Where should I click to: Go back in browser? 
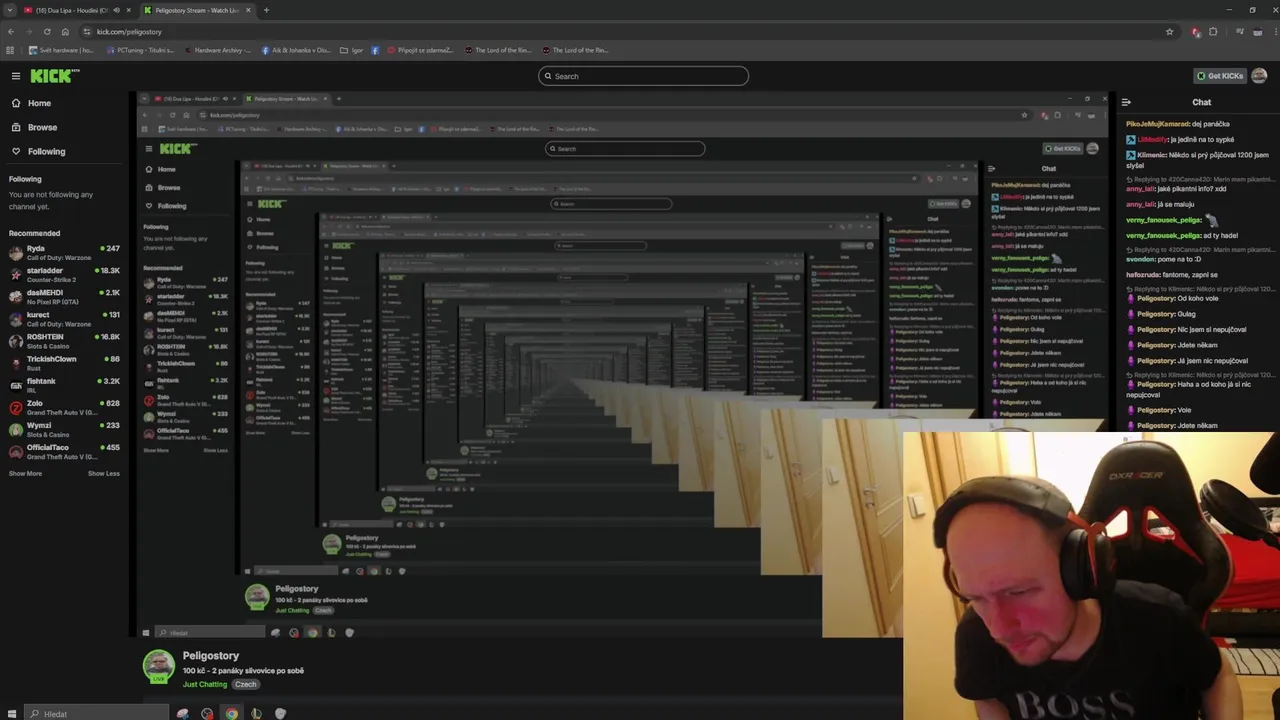11,31
